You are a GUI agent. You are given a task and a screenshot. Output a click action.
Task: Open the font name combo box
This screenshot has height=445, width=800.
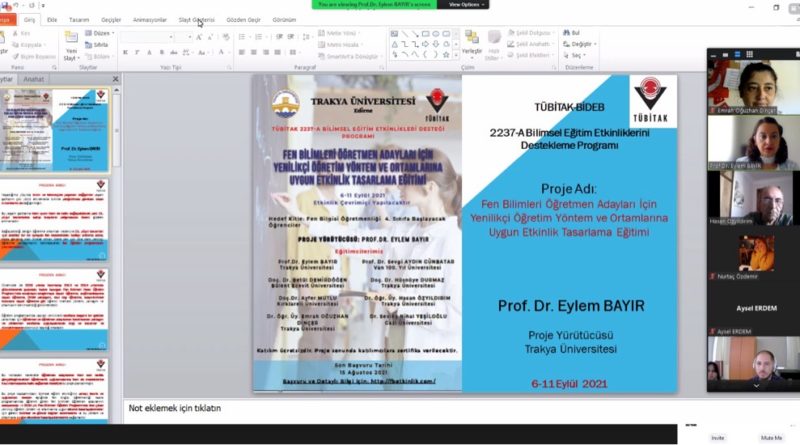point(147,37)
